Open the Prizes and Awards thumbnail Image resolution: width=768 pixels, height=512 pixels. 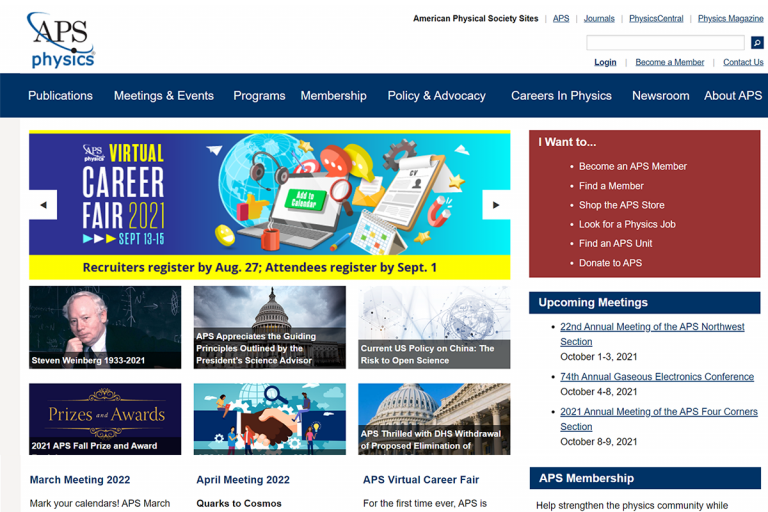(105, 418)
